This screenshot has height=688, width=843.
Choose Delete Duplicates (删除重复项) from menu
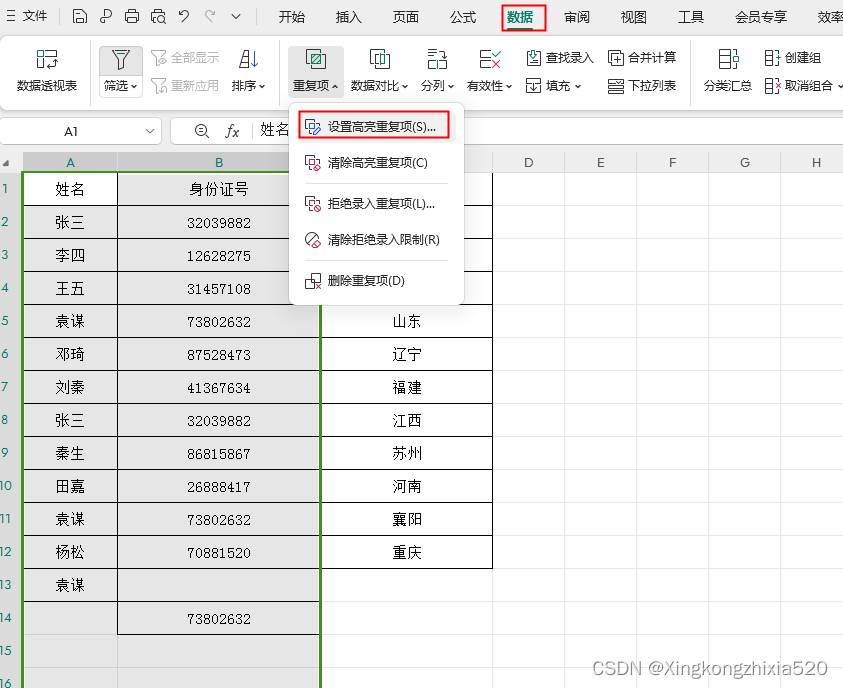(366, 281)
